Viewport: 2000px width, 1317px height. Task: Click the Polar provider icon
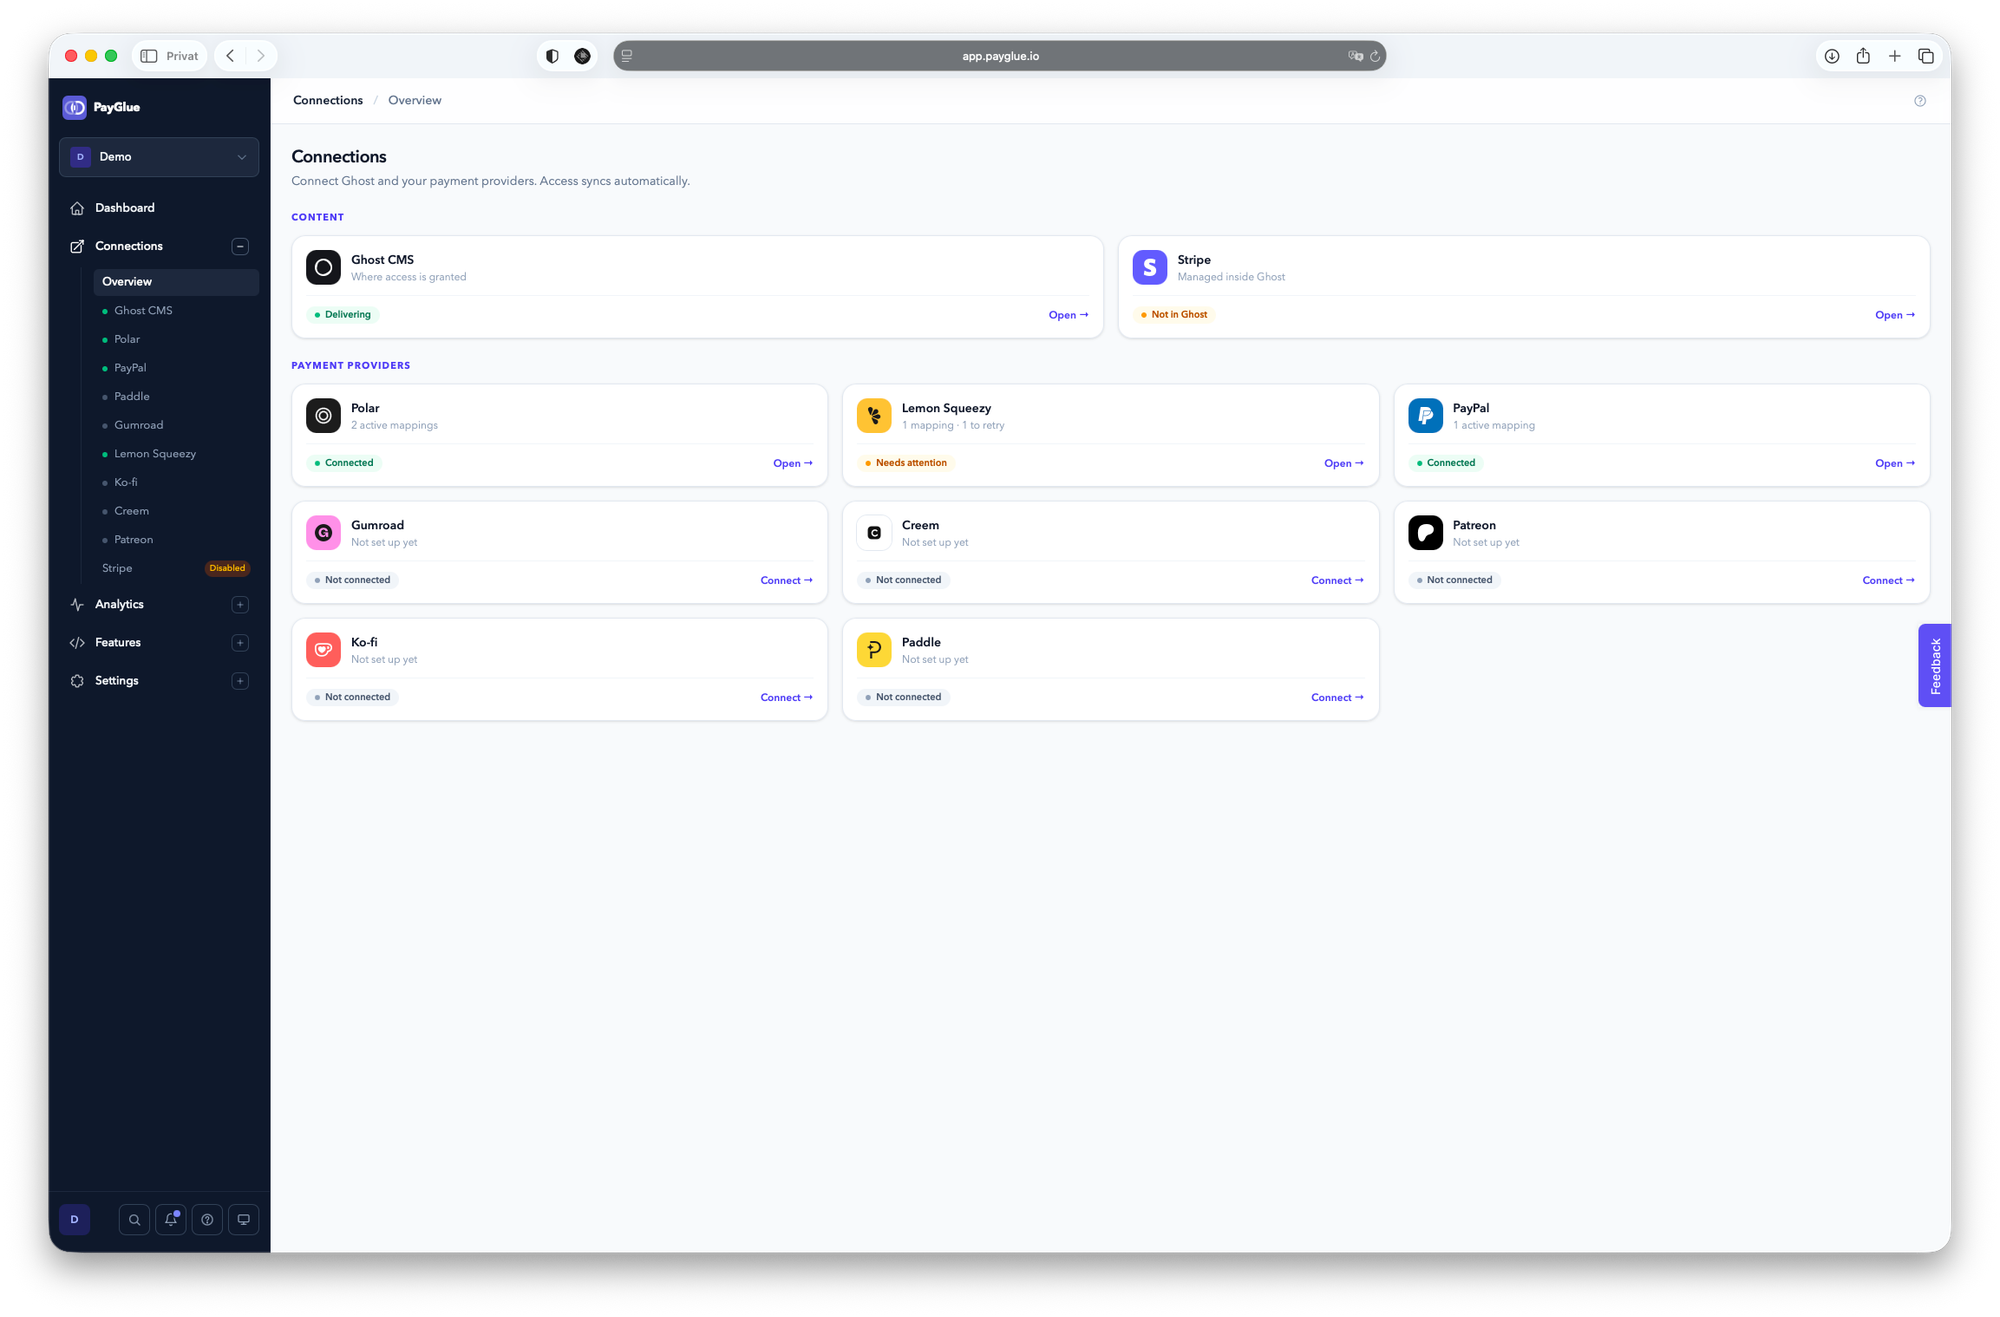(x=323, y=416)
